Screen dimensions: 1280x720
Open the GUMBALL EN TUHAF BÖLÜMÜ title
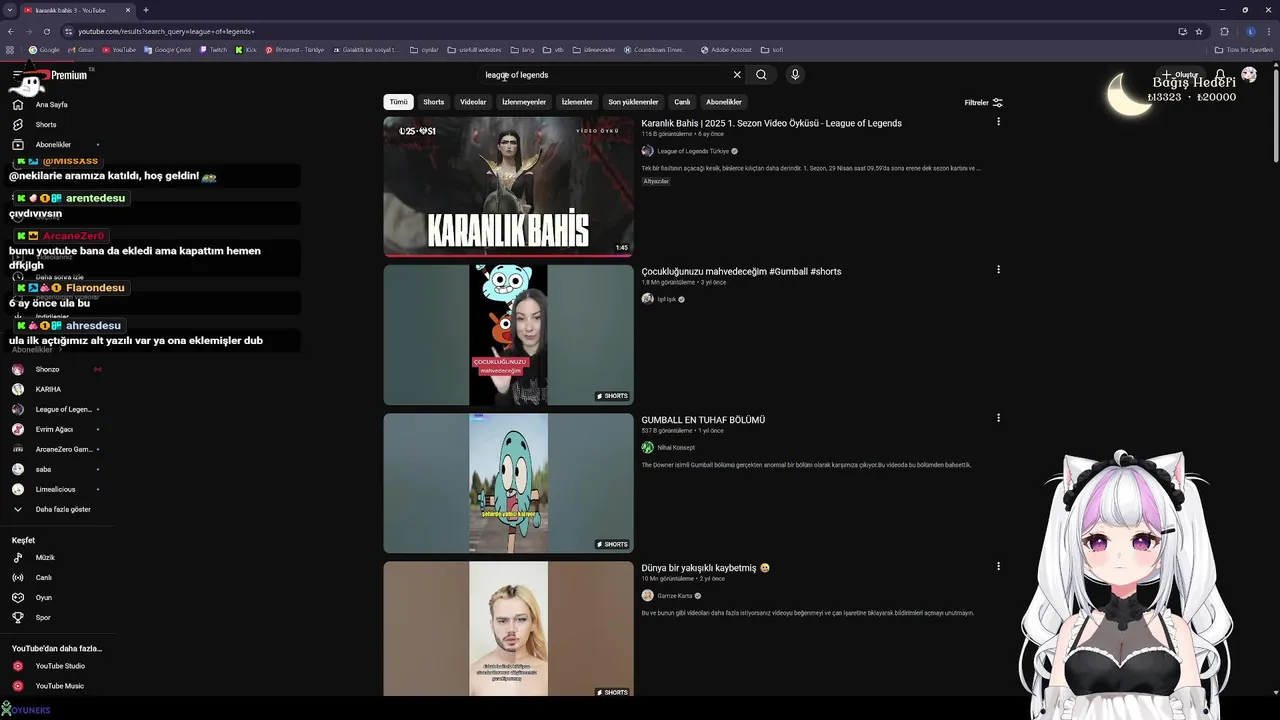point(703,420)
